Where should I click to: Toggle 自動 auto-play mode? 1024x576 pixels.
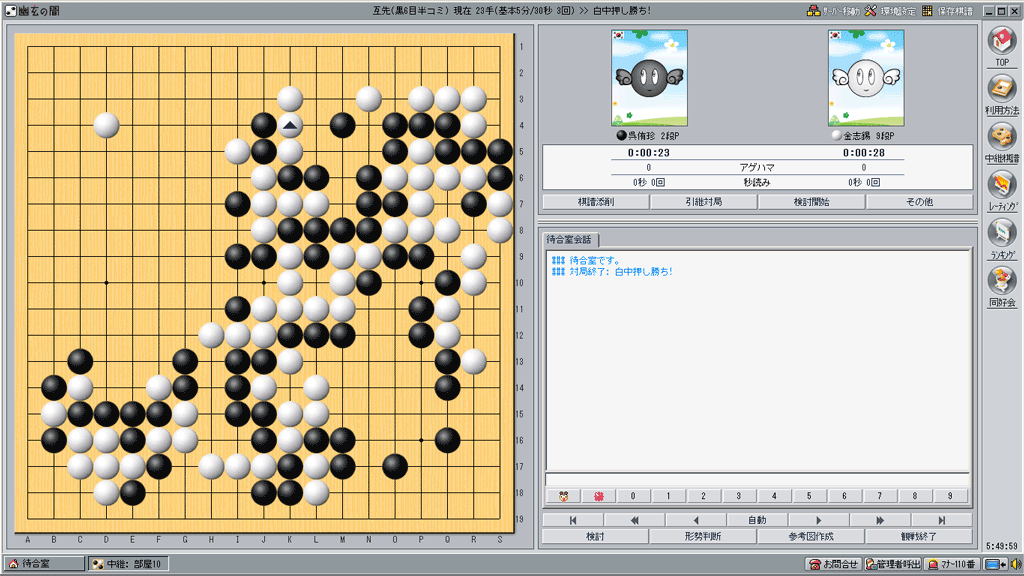tap(757, 520)
